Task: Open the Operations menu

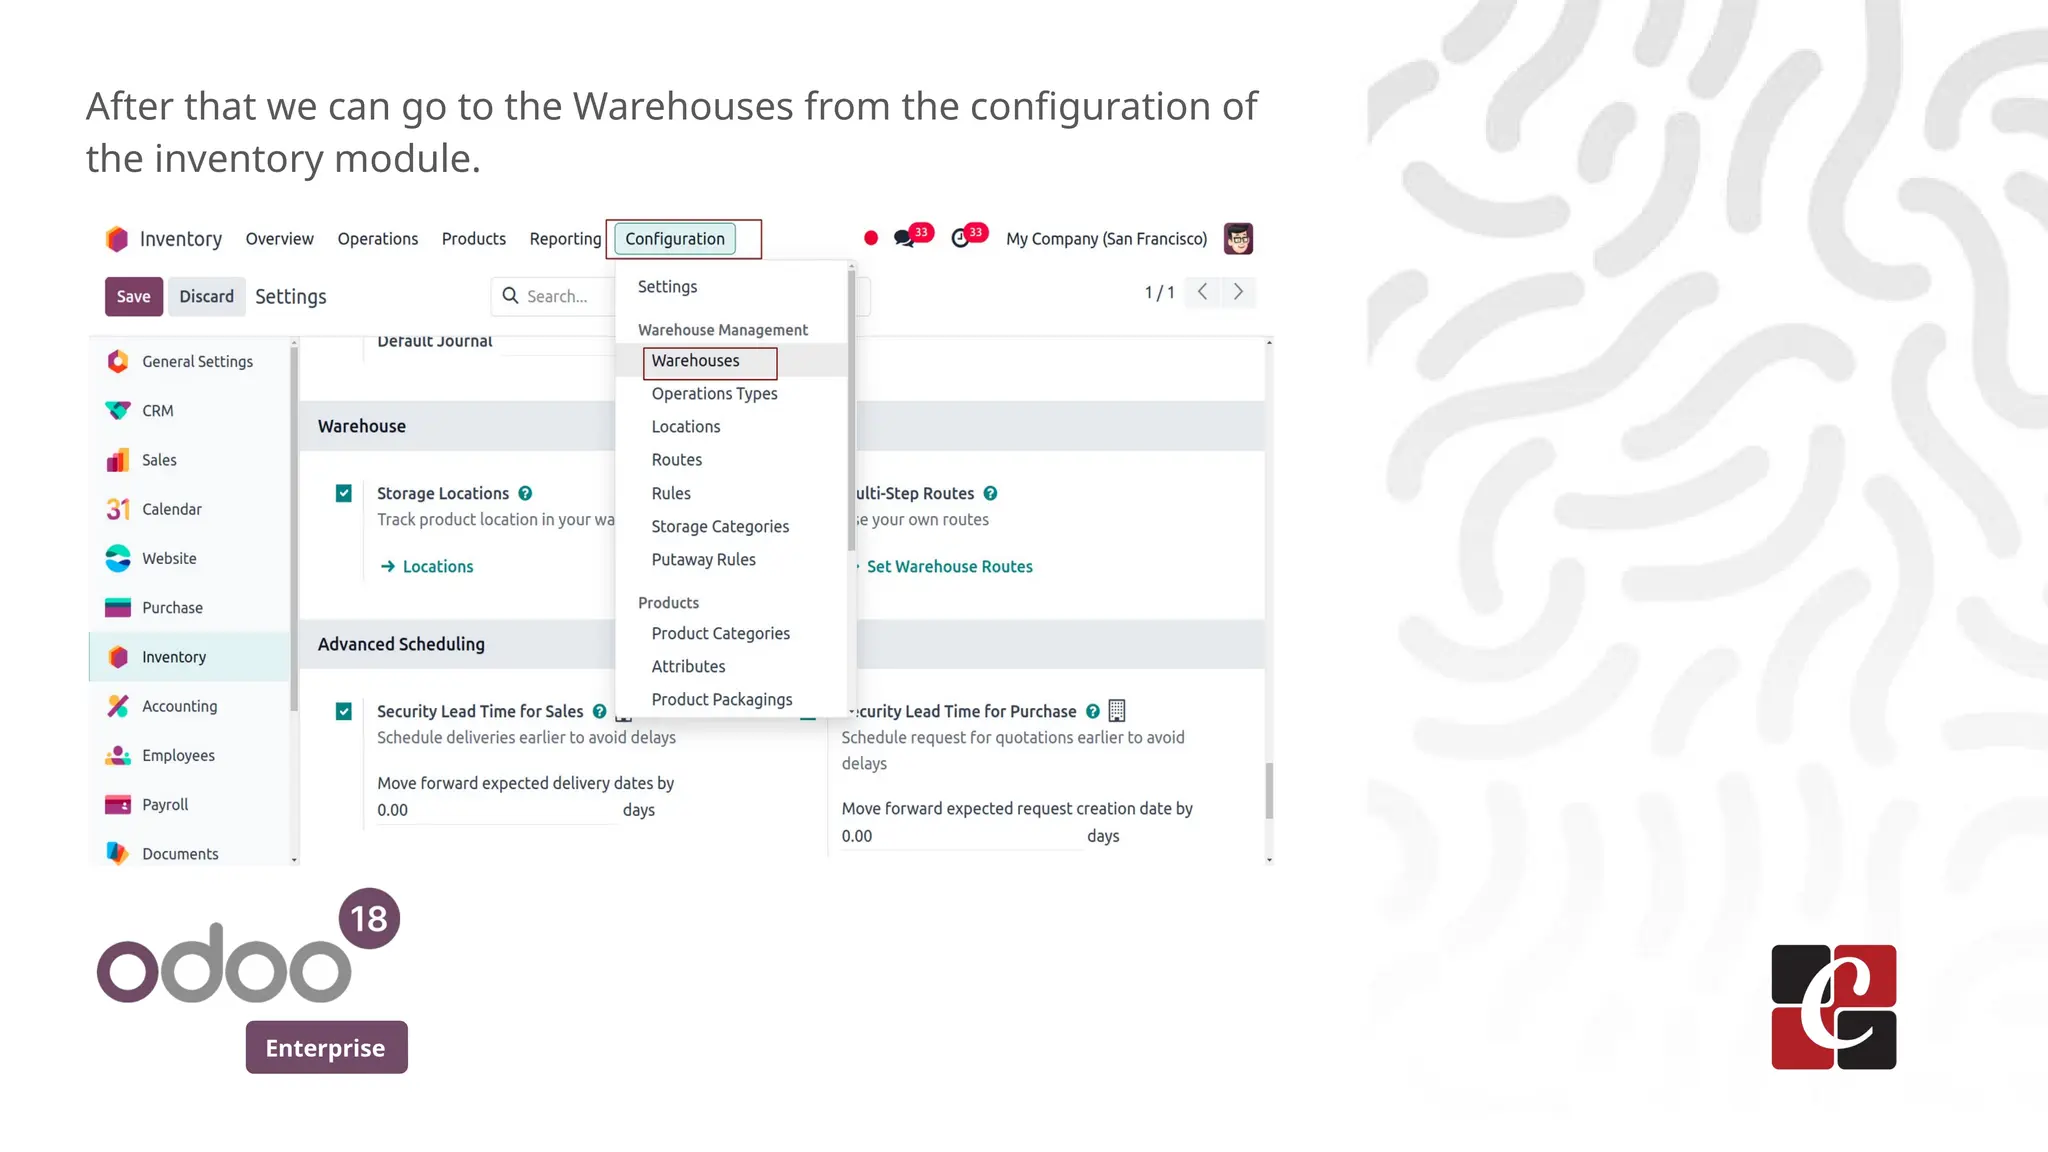Action: [378, 239]
